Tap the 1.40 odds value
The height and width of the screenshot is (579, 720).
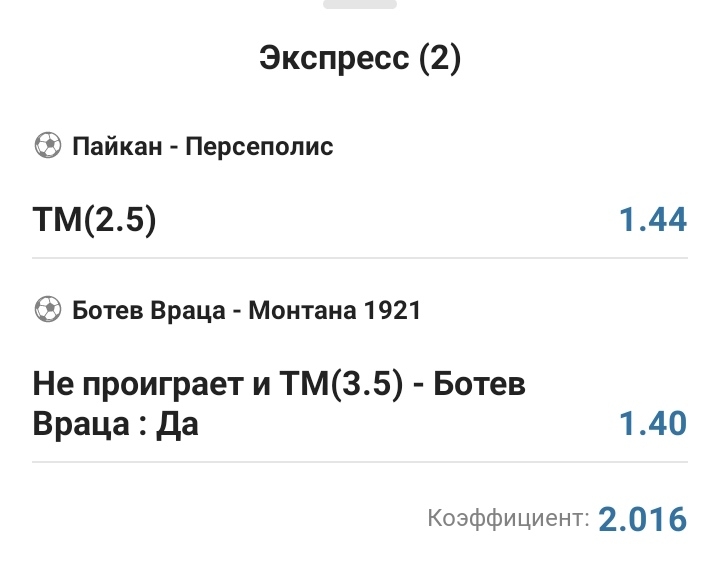pyautogui.click(x=653, y=423)
